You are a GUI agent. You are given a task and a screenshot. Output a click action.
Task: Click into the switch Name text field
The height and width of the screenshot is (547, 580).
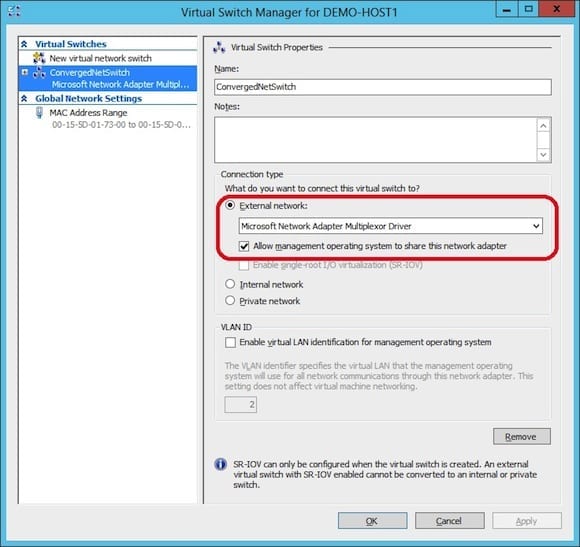pyautogui.click(x=383, y=87)
